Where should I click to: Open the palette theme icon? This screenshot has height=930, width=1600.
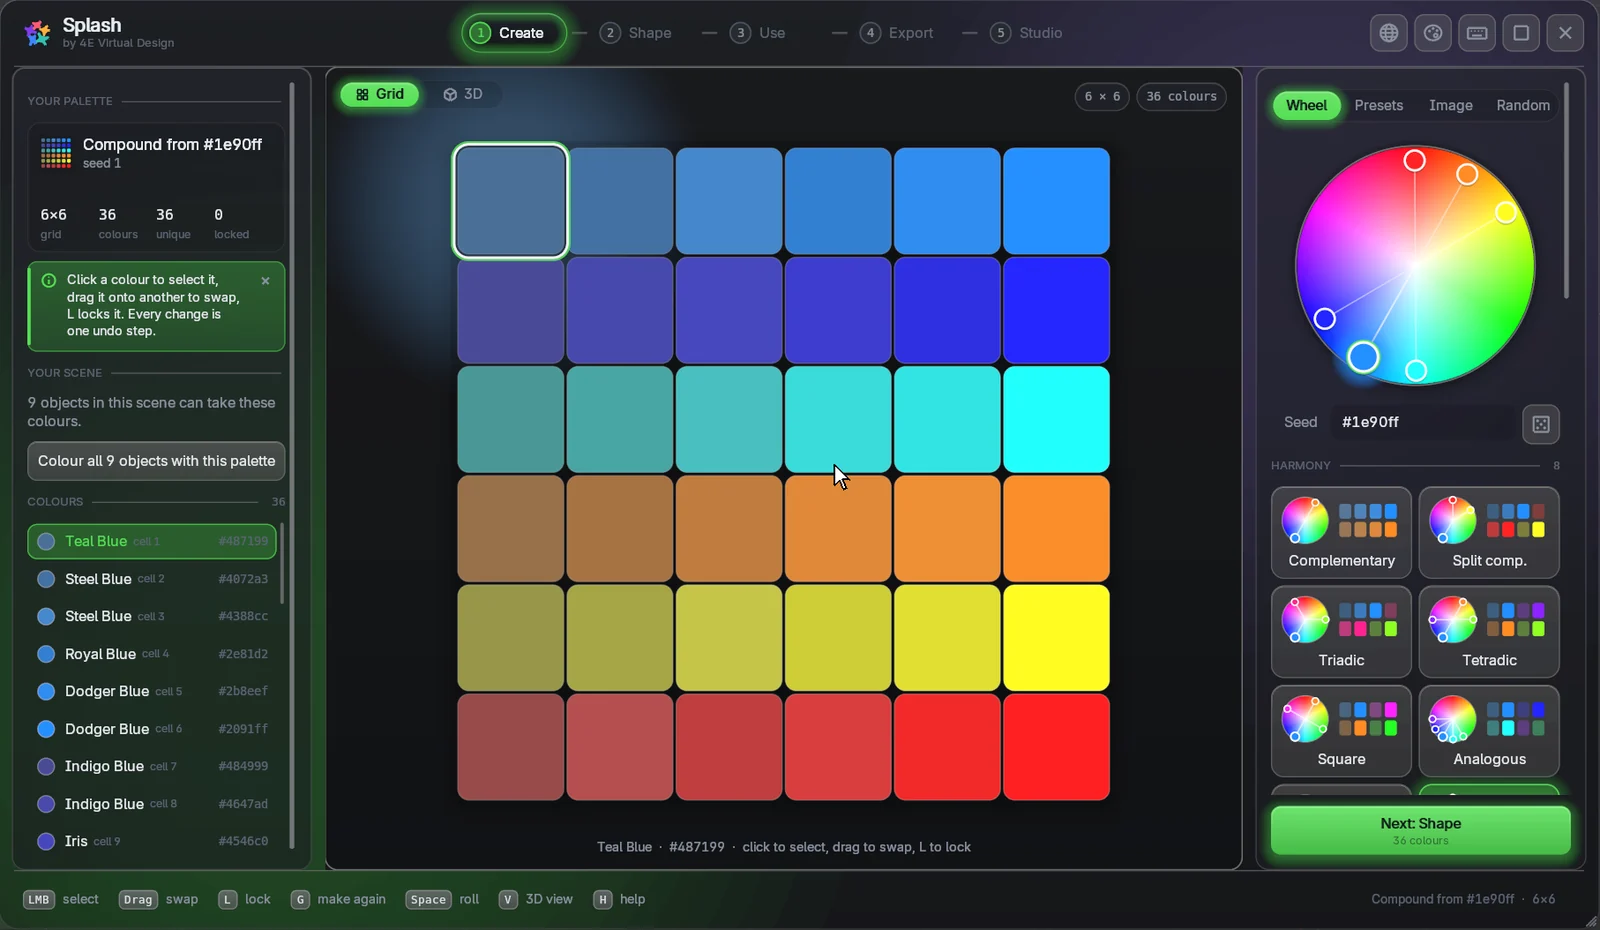[x=1433, y=33]
